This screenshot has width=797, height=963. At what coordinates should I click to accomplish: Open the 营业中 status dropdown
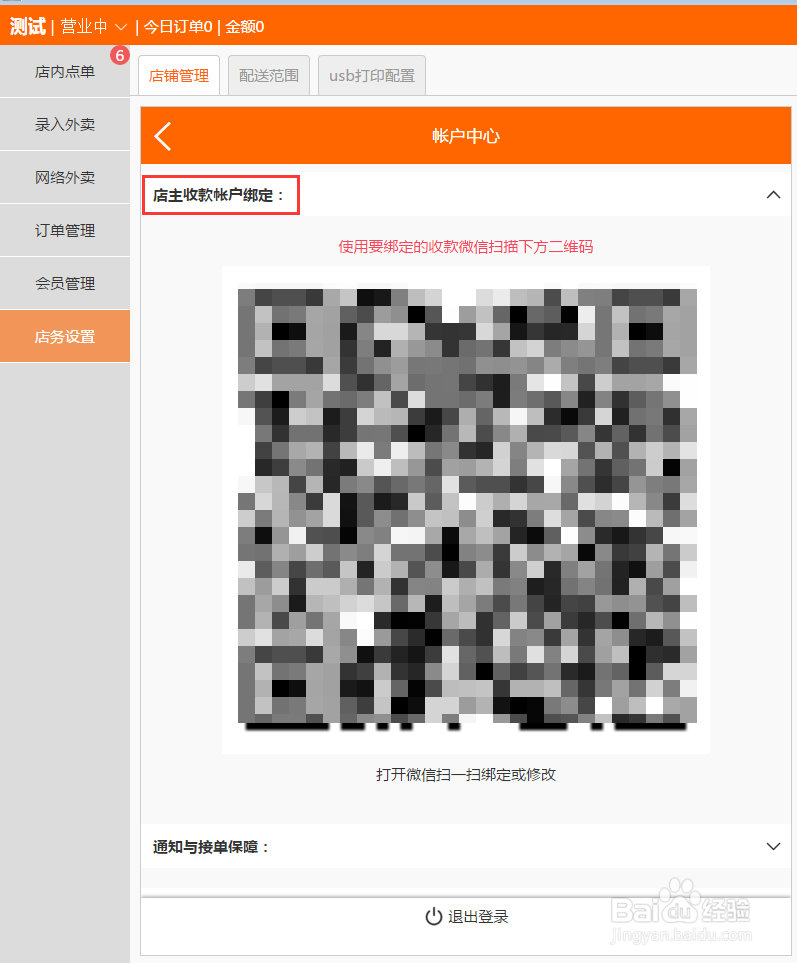point(94,26)
